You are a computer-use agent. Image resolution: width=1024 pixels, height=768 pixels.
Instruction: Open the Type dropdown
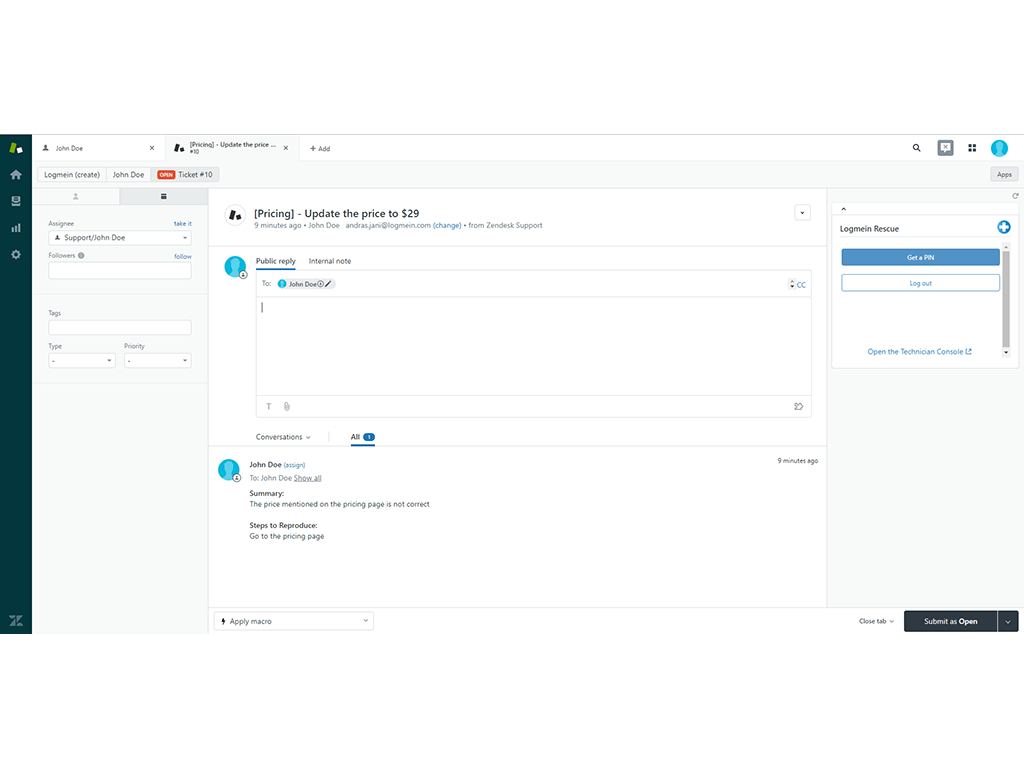[81, 360]
